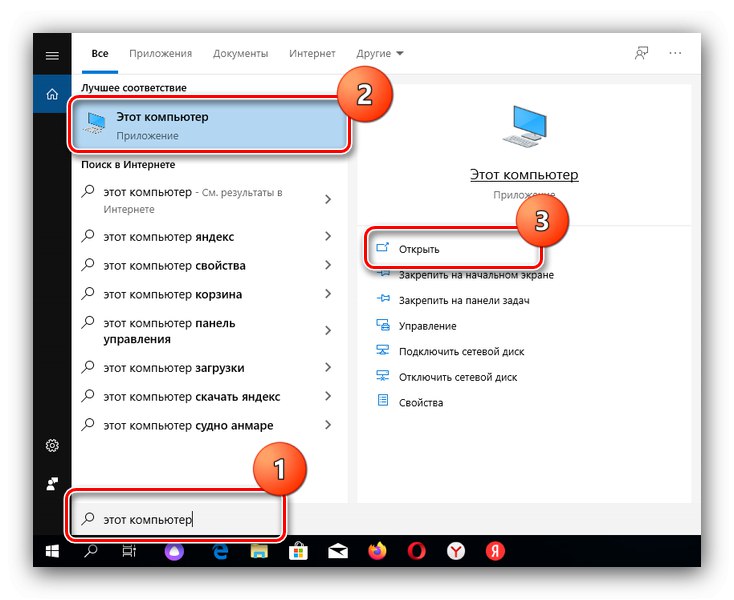Expand arrow for этот компьютер панель управления
734x600 pixels.
[328, 330]
